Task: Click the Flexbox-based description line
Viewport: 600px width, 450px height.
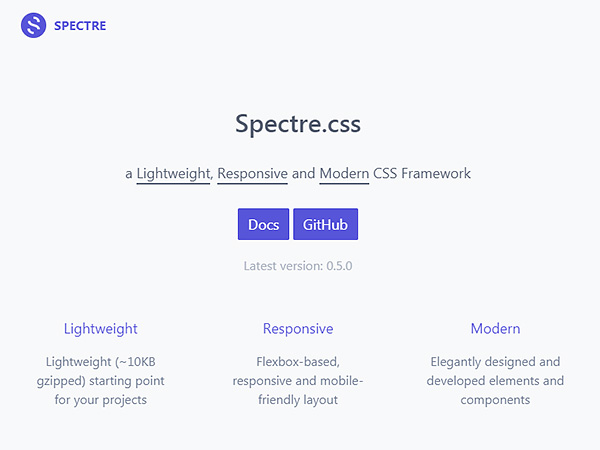Action: click(298, 362)
